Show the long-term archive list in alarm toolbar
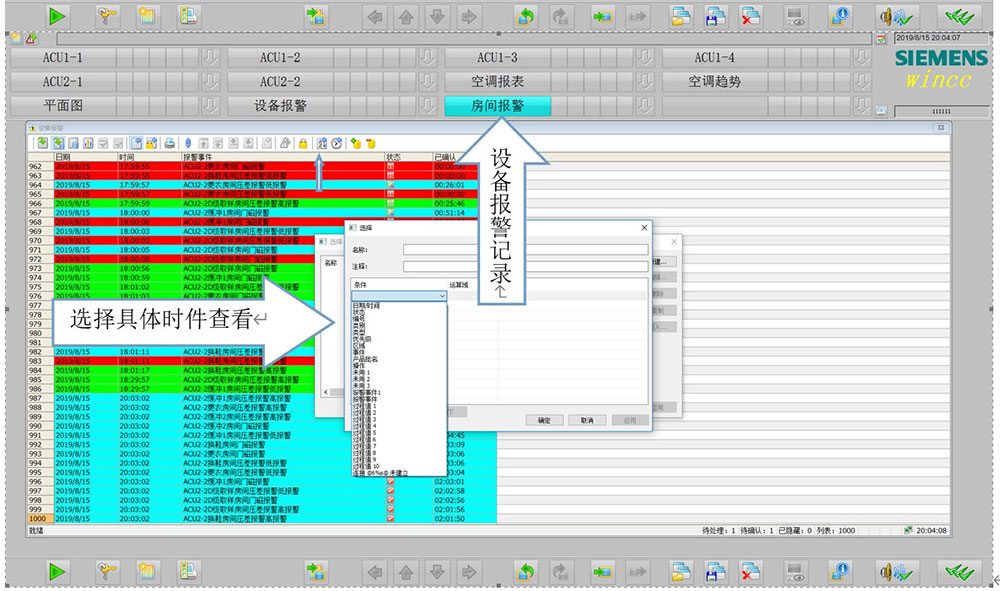Screen dimensions: 1000x591 pyautogui.click(x=73, y=143)
